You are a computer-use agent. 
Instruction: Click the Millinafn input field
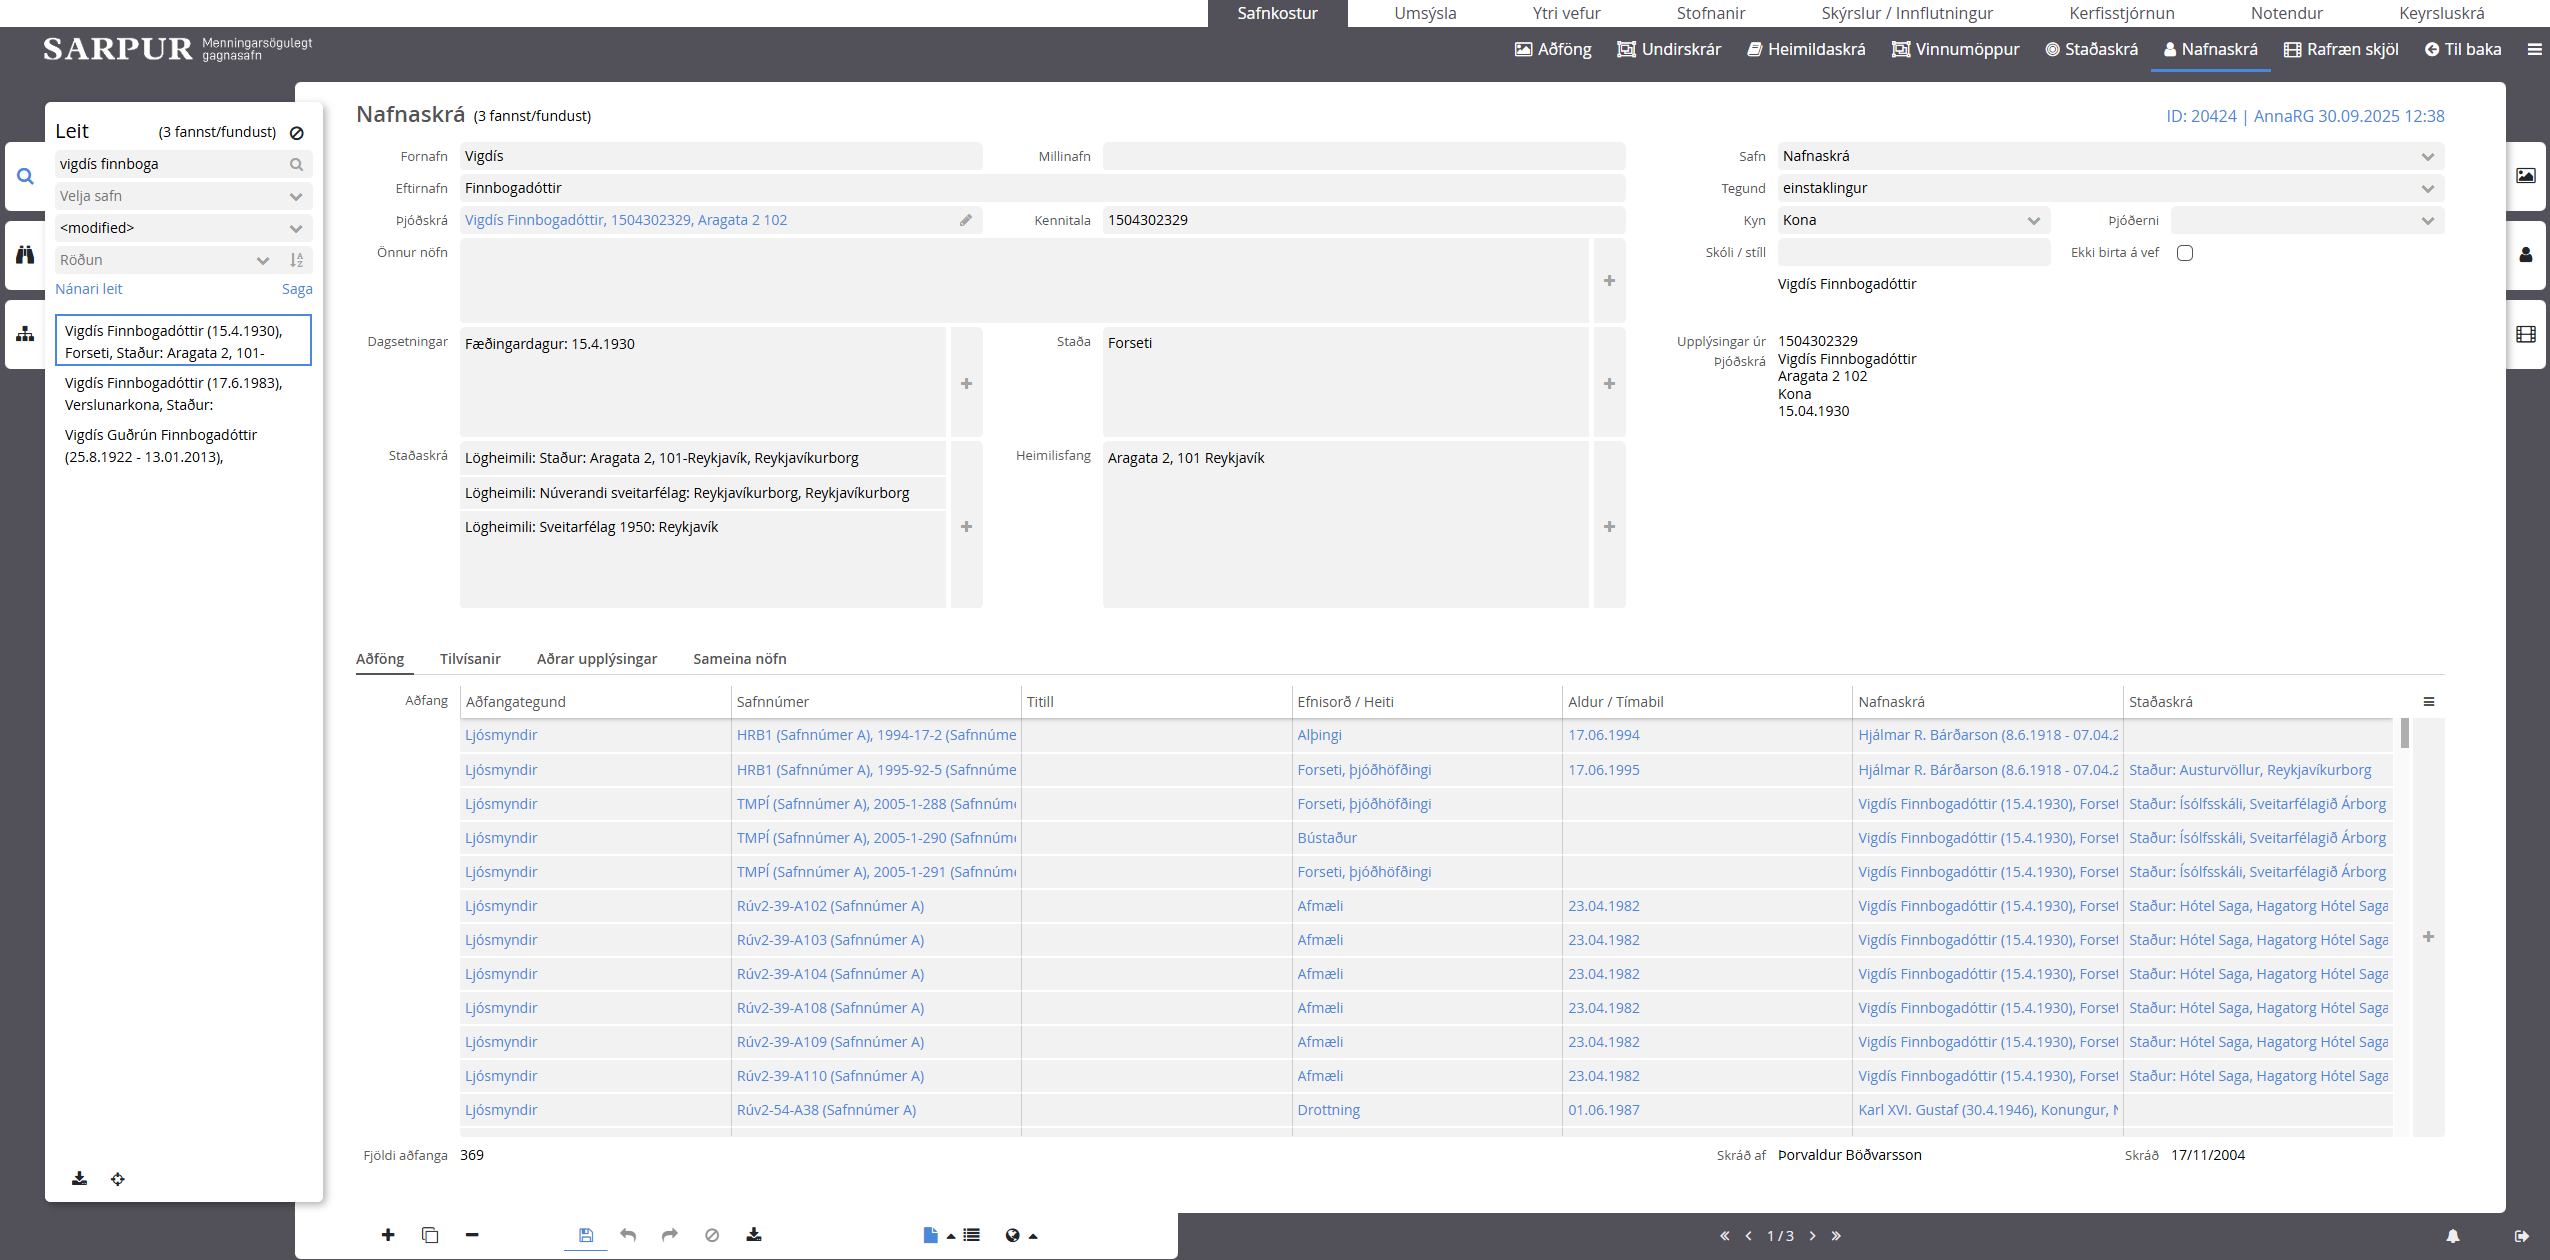click(1363, 156)
